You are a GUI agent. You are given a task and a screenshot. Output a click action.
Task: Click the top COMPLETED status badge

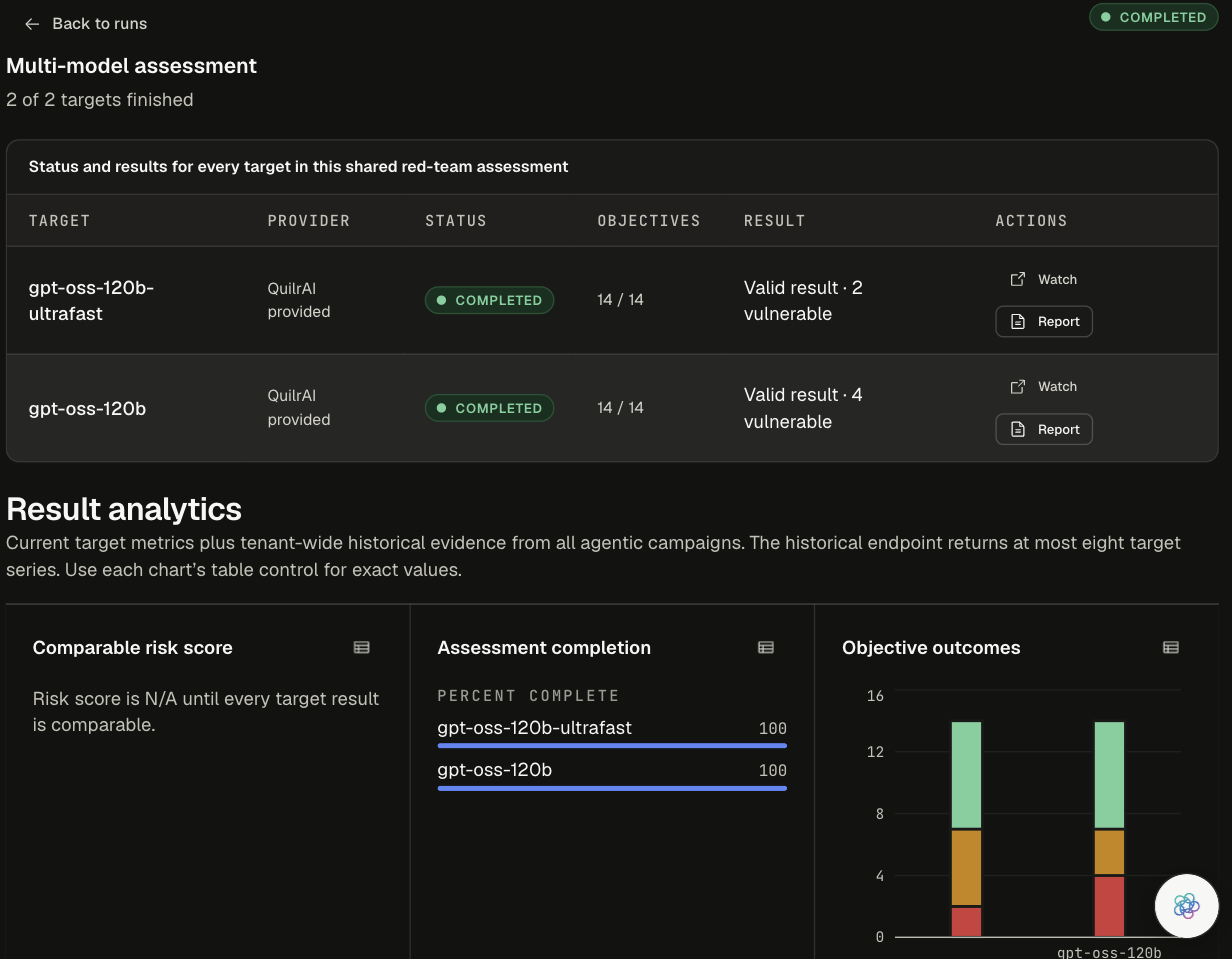click(x=1153, y=17)
